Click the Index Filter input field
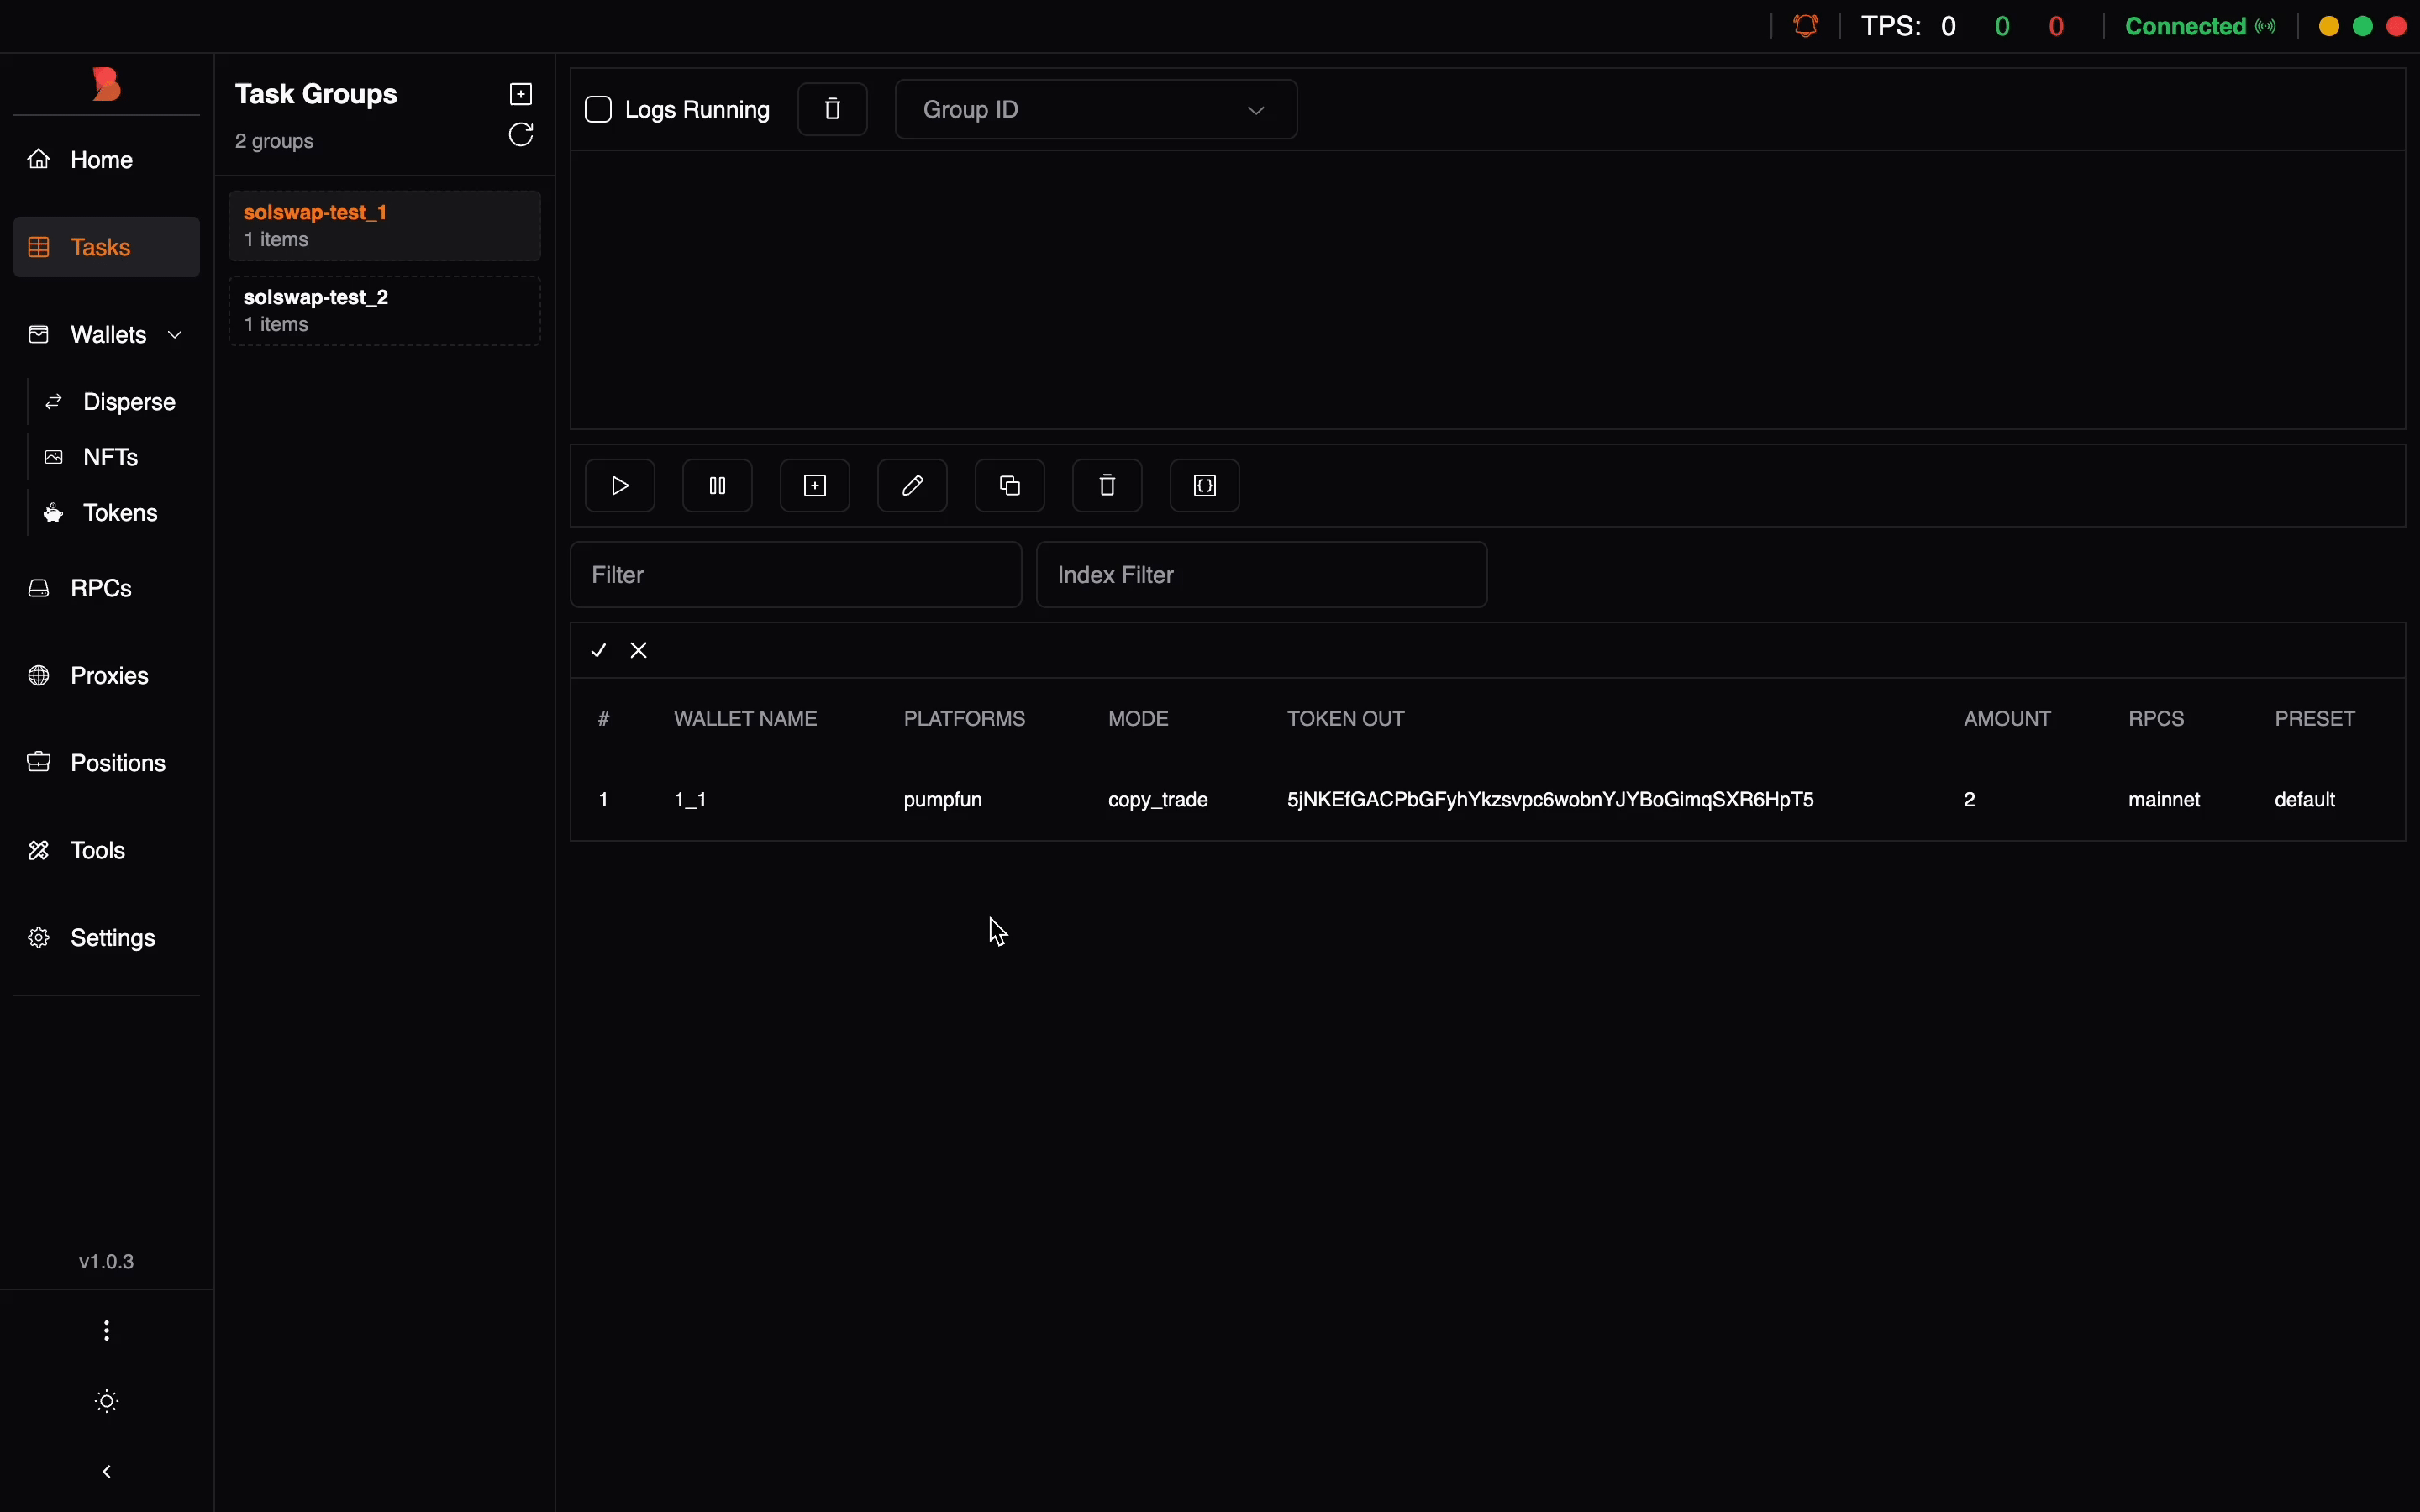 (1261, 575)
